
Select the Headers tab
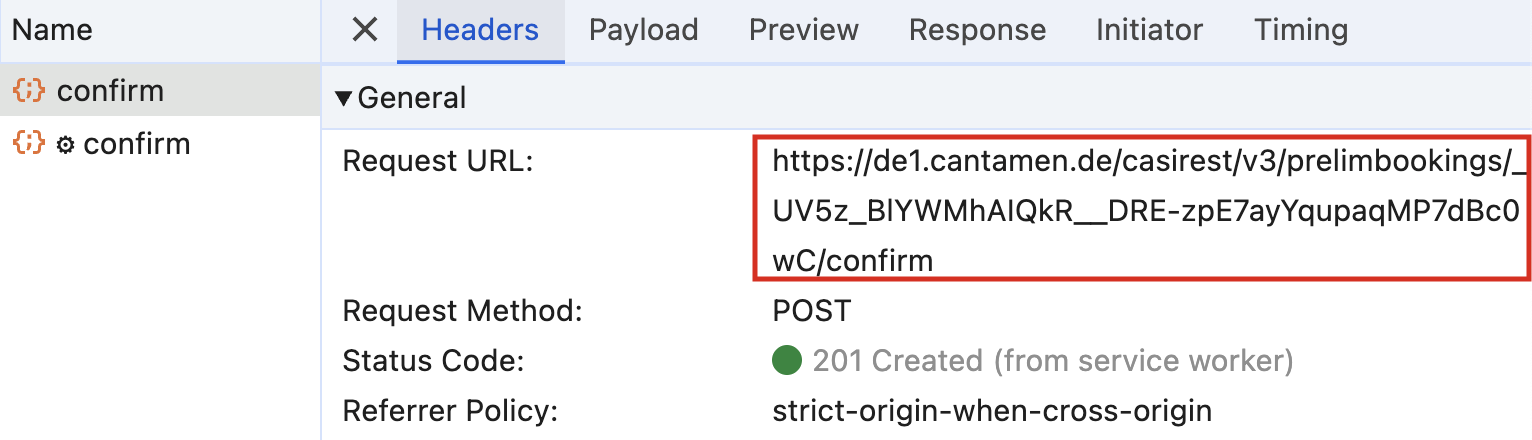point(480,30)
